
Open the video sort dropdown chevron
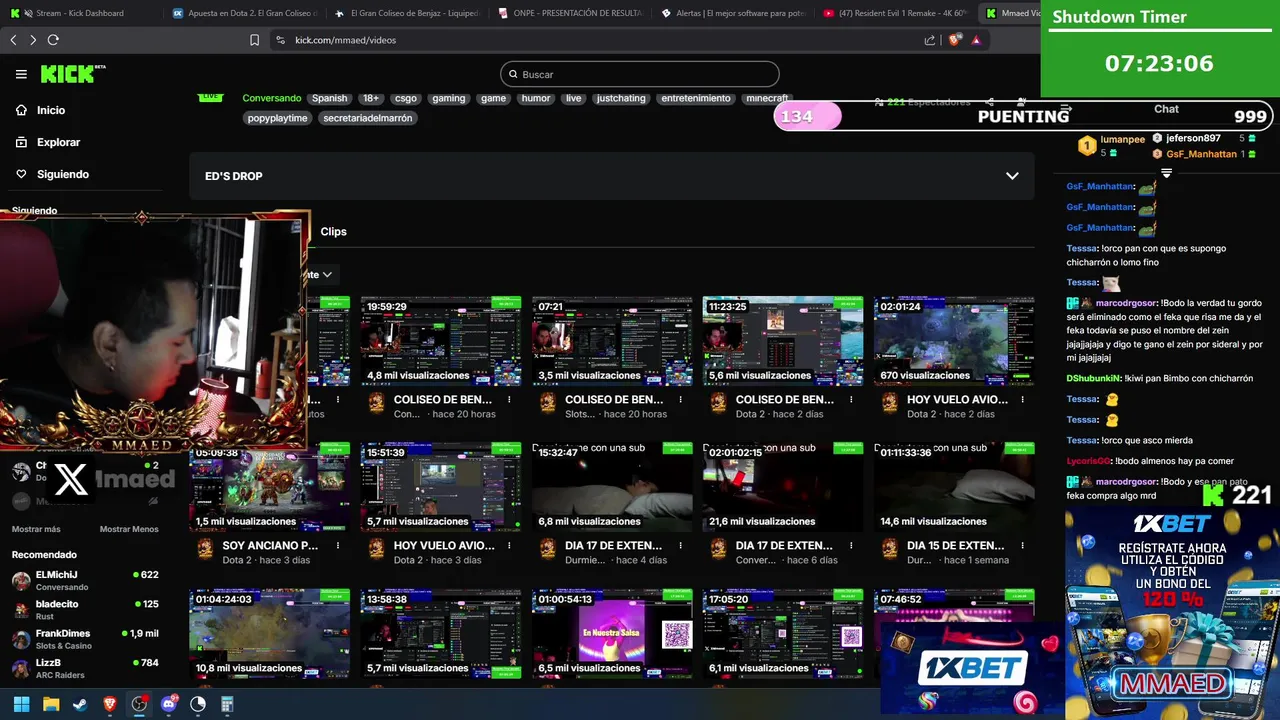click(326, 274)
